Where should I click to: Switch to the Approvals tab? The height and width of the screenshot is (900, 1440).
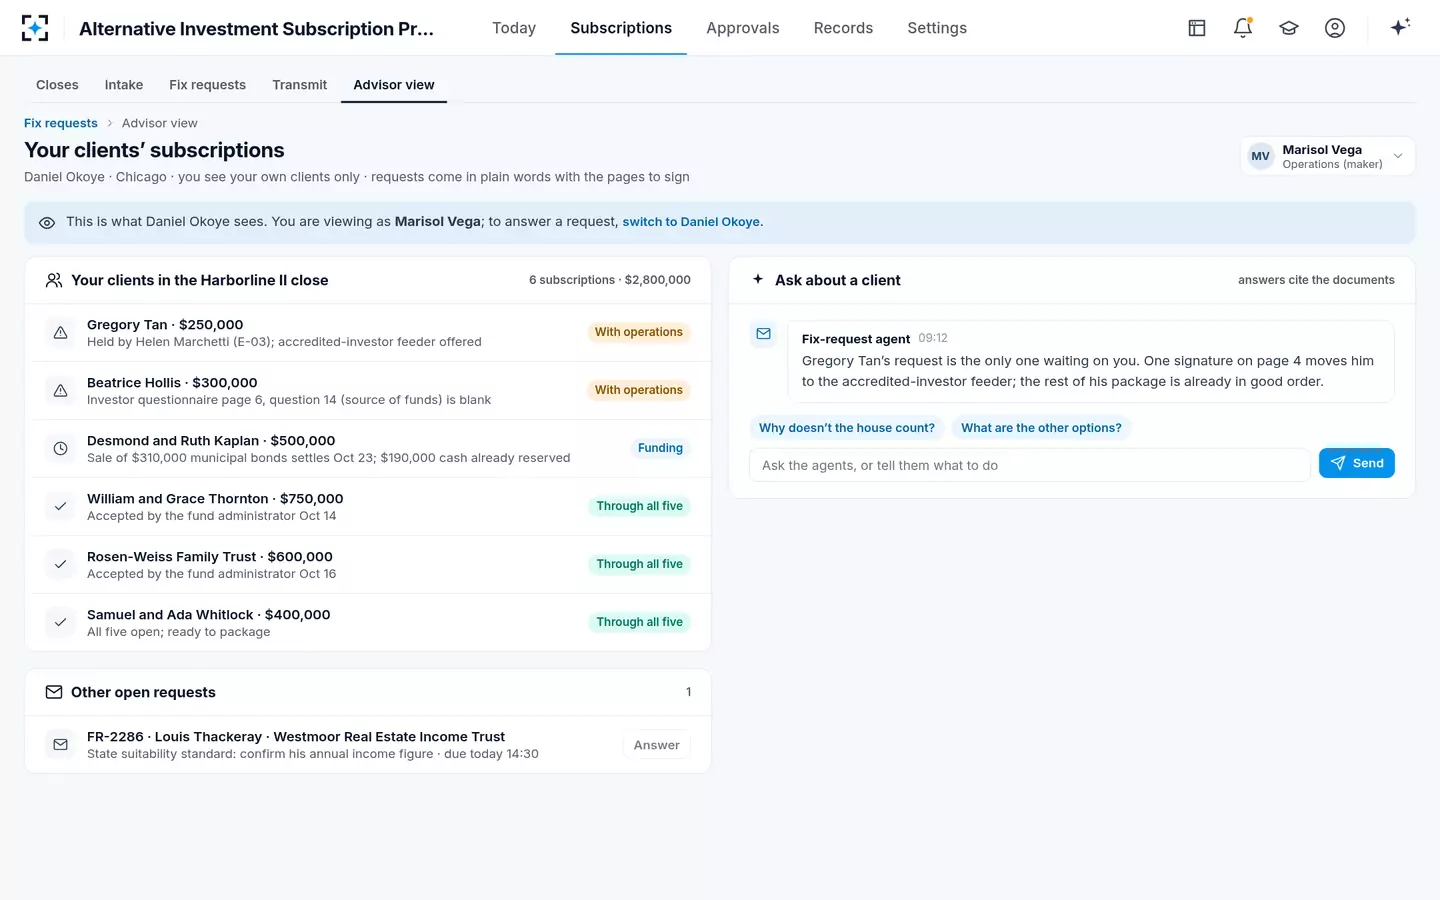pos(743,28)
